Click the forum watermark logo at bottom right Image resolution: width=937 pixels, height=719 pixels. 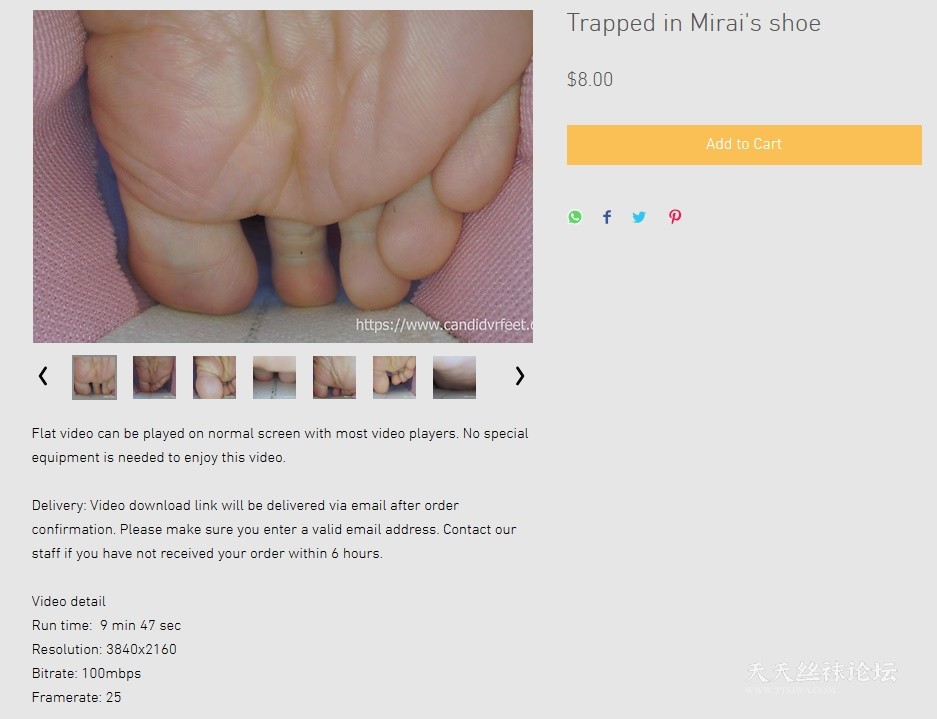click(x=822, y=677)
